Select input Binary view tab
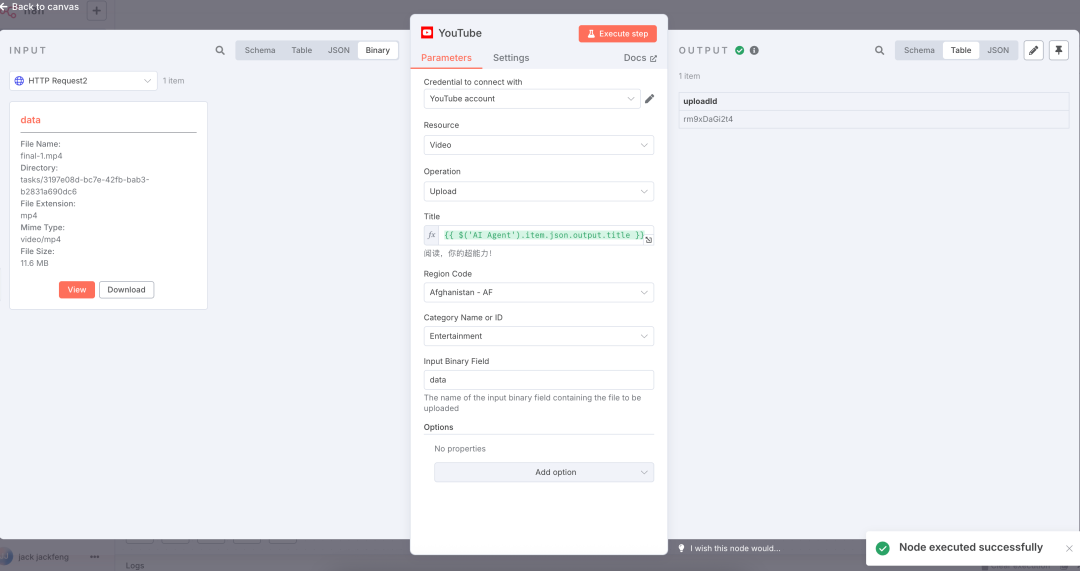The image size is (1080, 571). click(x=377, y=50)
